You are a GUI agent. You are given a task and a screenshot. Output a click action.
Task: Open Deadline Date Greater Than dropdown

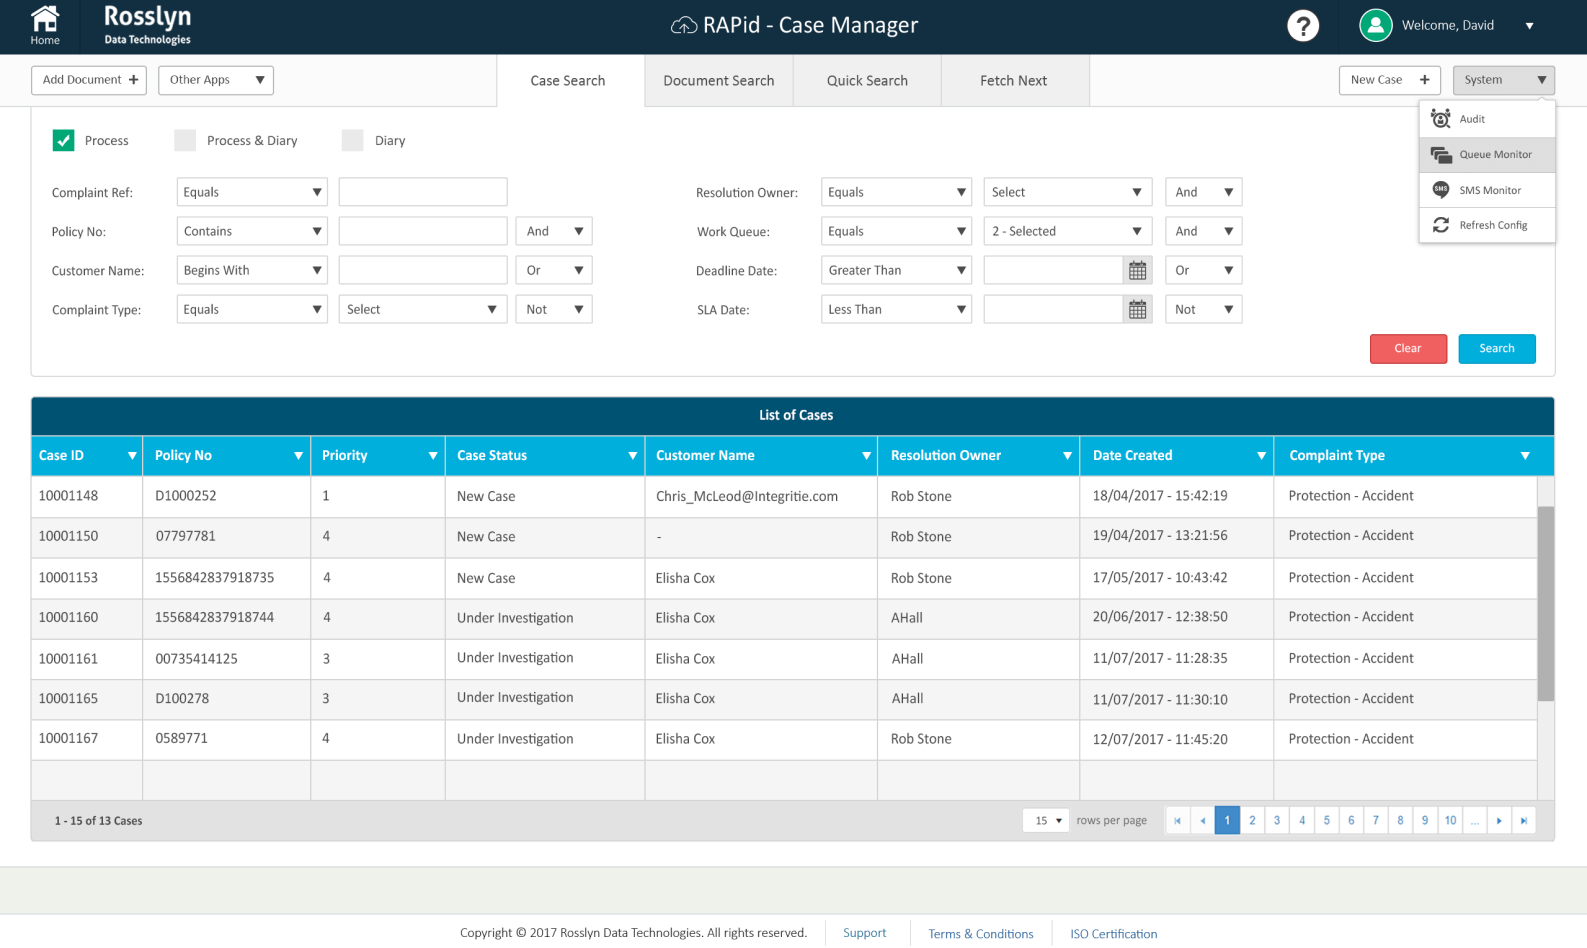pos(896,270)
